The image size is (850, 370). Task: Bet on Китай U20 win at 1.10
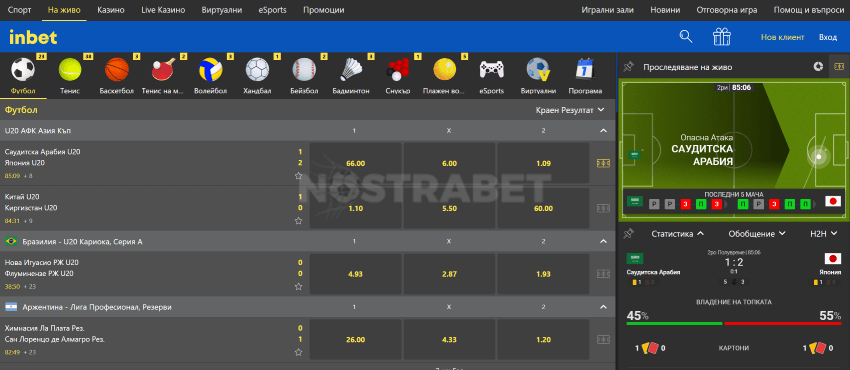[356, 208]
